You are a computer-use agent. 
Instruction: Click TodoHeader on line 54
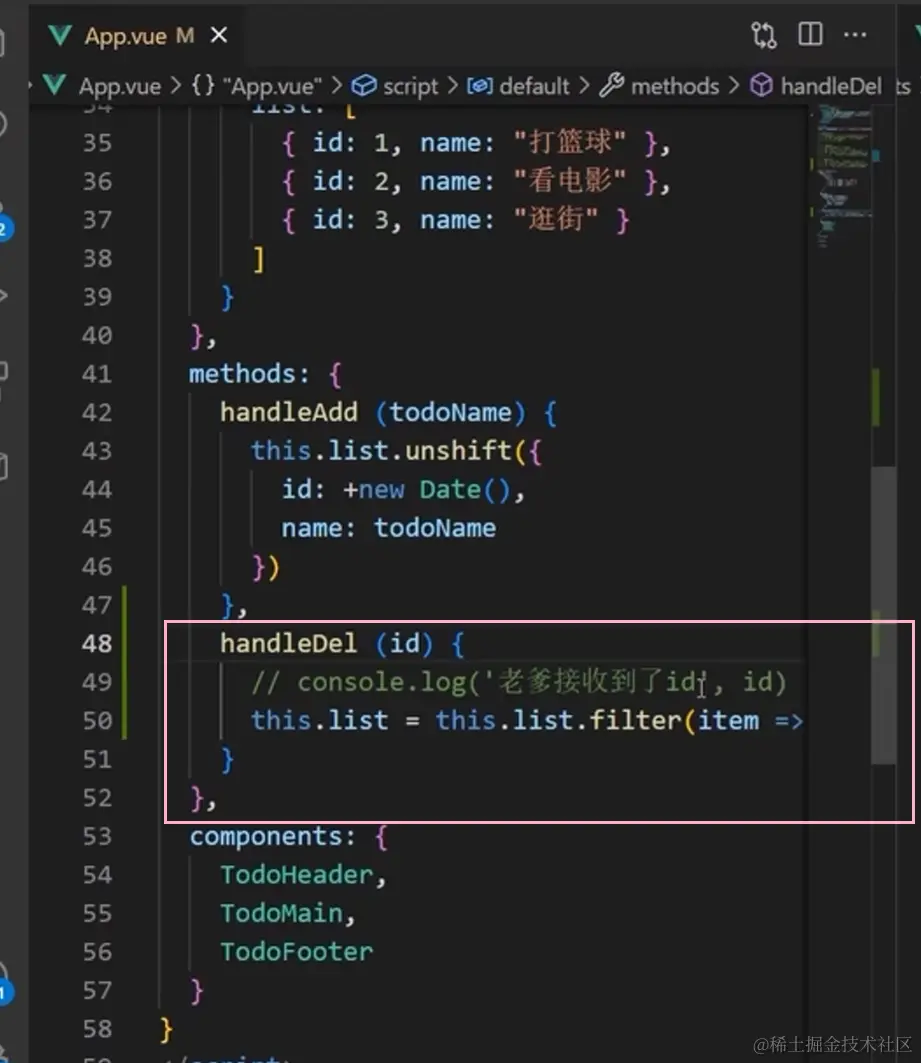point(296,875)
